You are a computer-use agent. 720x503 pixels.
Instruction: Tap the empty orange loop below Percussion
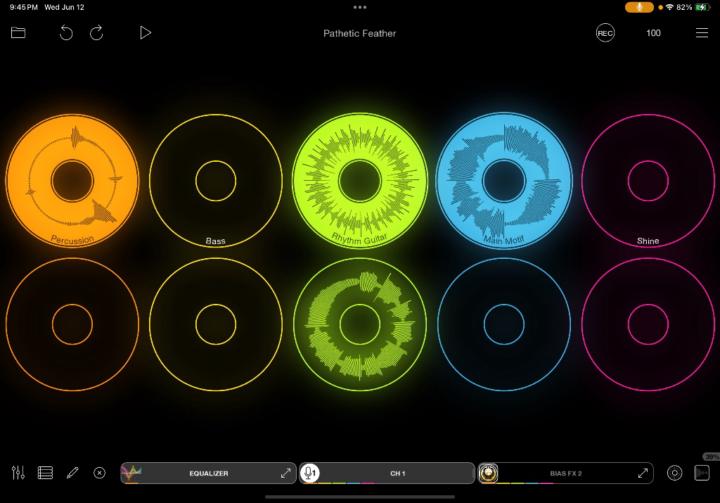(x=72, y=324)
